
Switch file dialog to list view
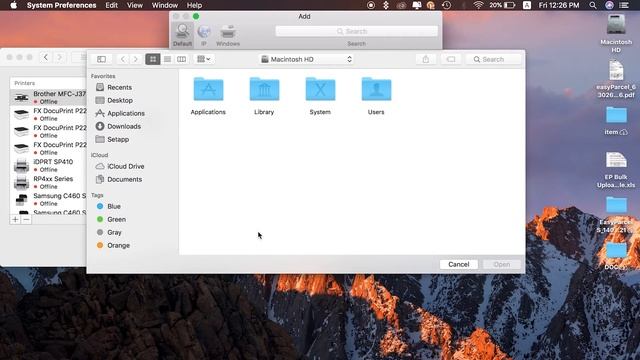(167, 59)
